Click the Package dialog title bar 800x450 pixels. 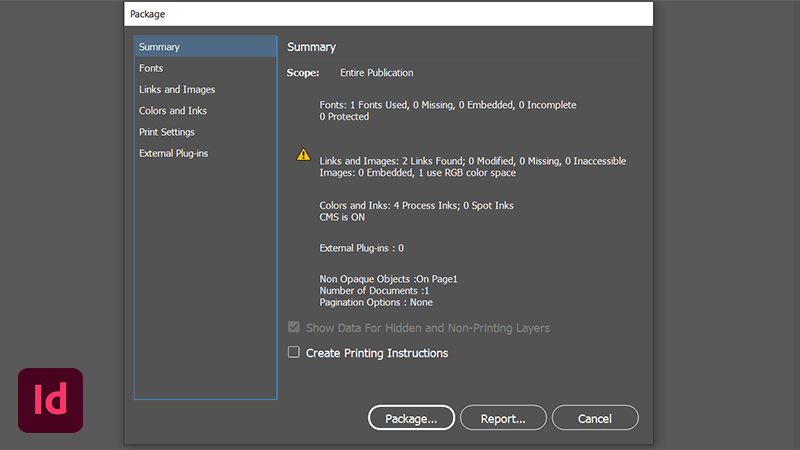[x=388, y=14]
